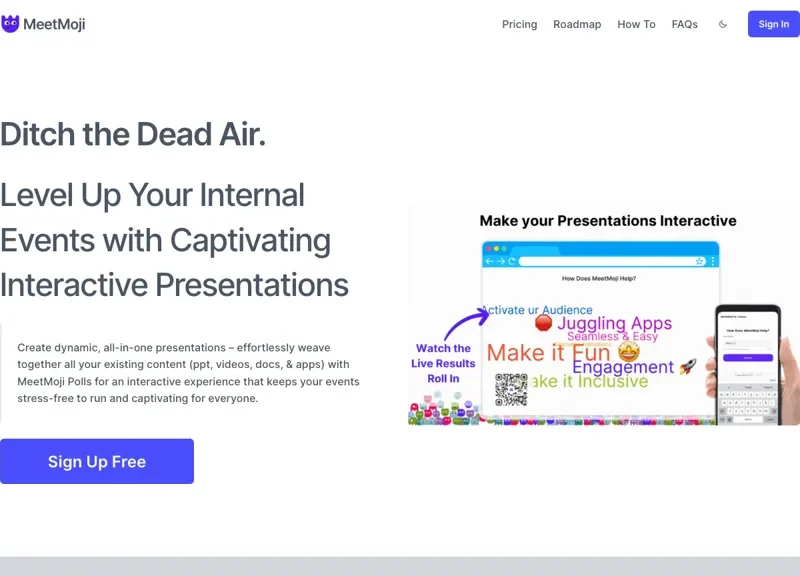This screenshot has width=800, height=576.
Task: Click the back arrow in the mock browser
Action: [489, 261]
